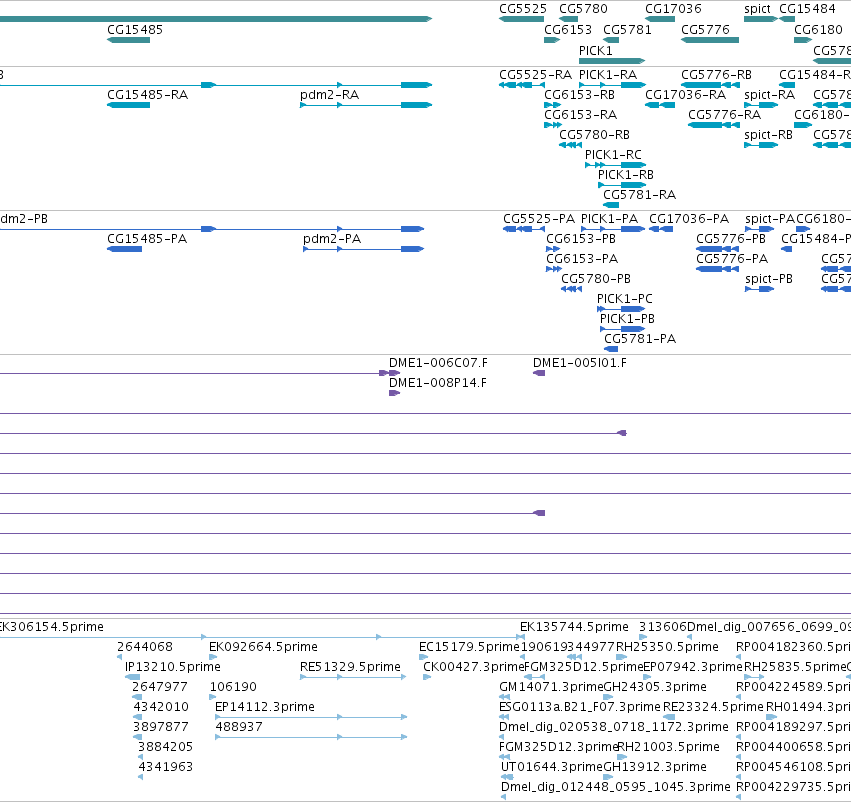Click the CG17036-RA transcript label
The width and height of the screenshot is (851, 802).
[685, 95]
